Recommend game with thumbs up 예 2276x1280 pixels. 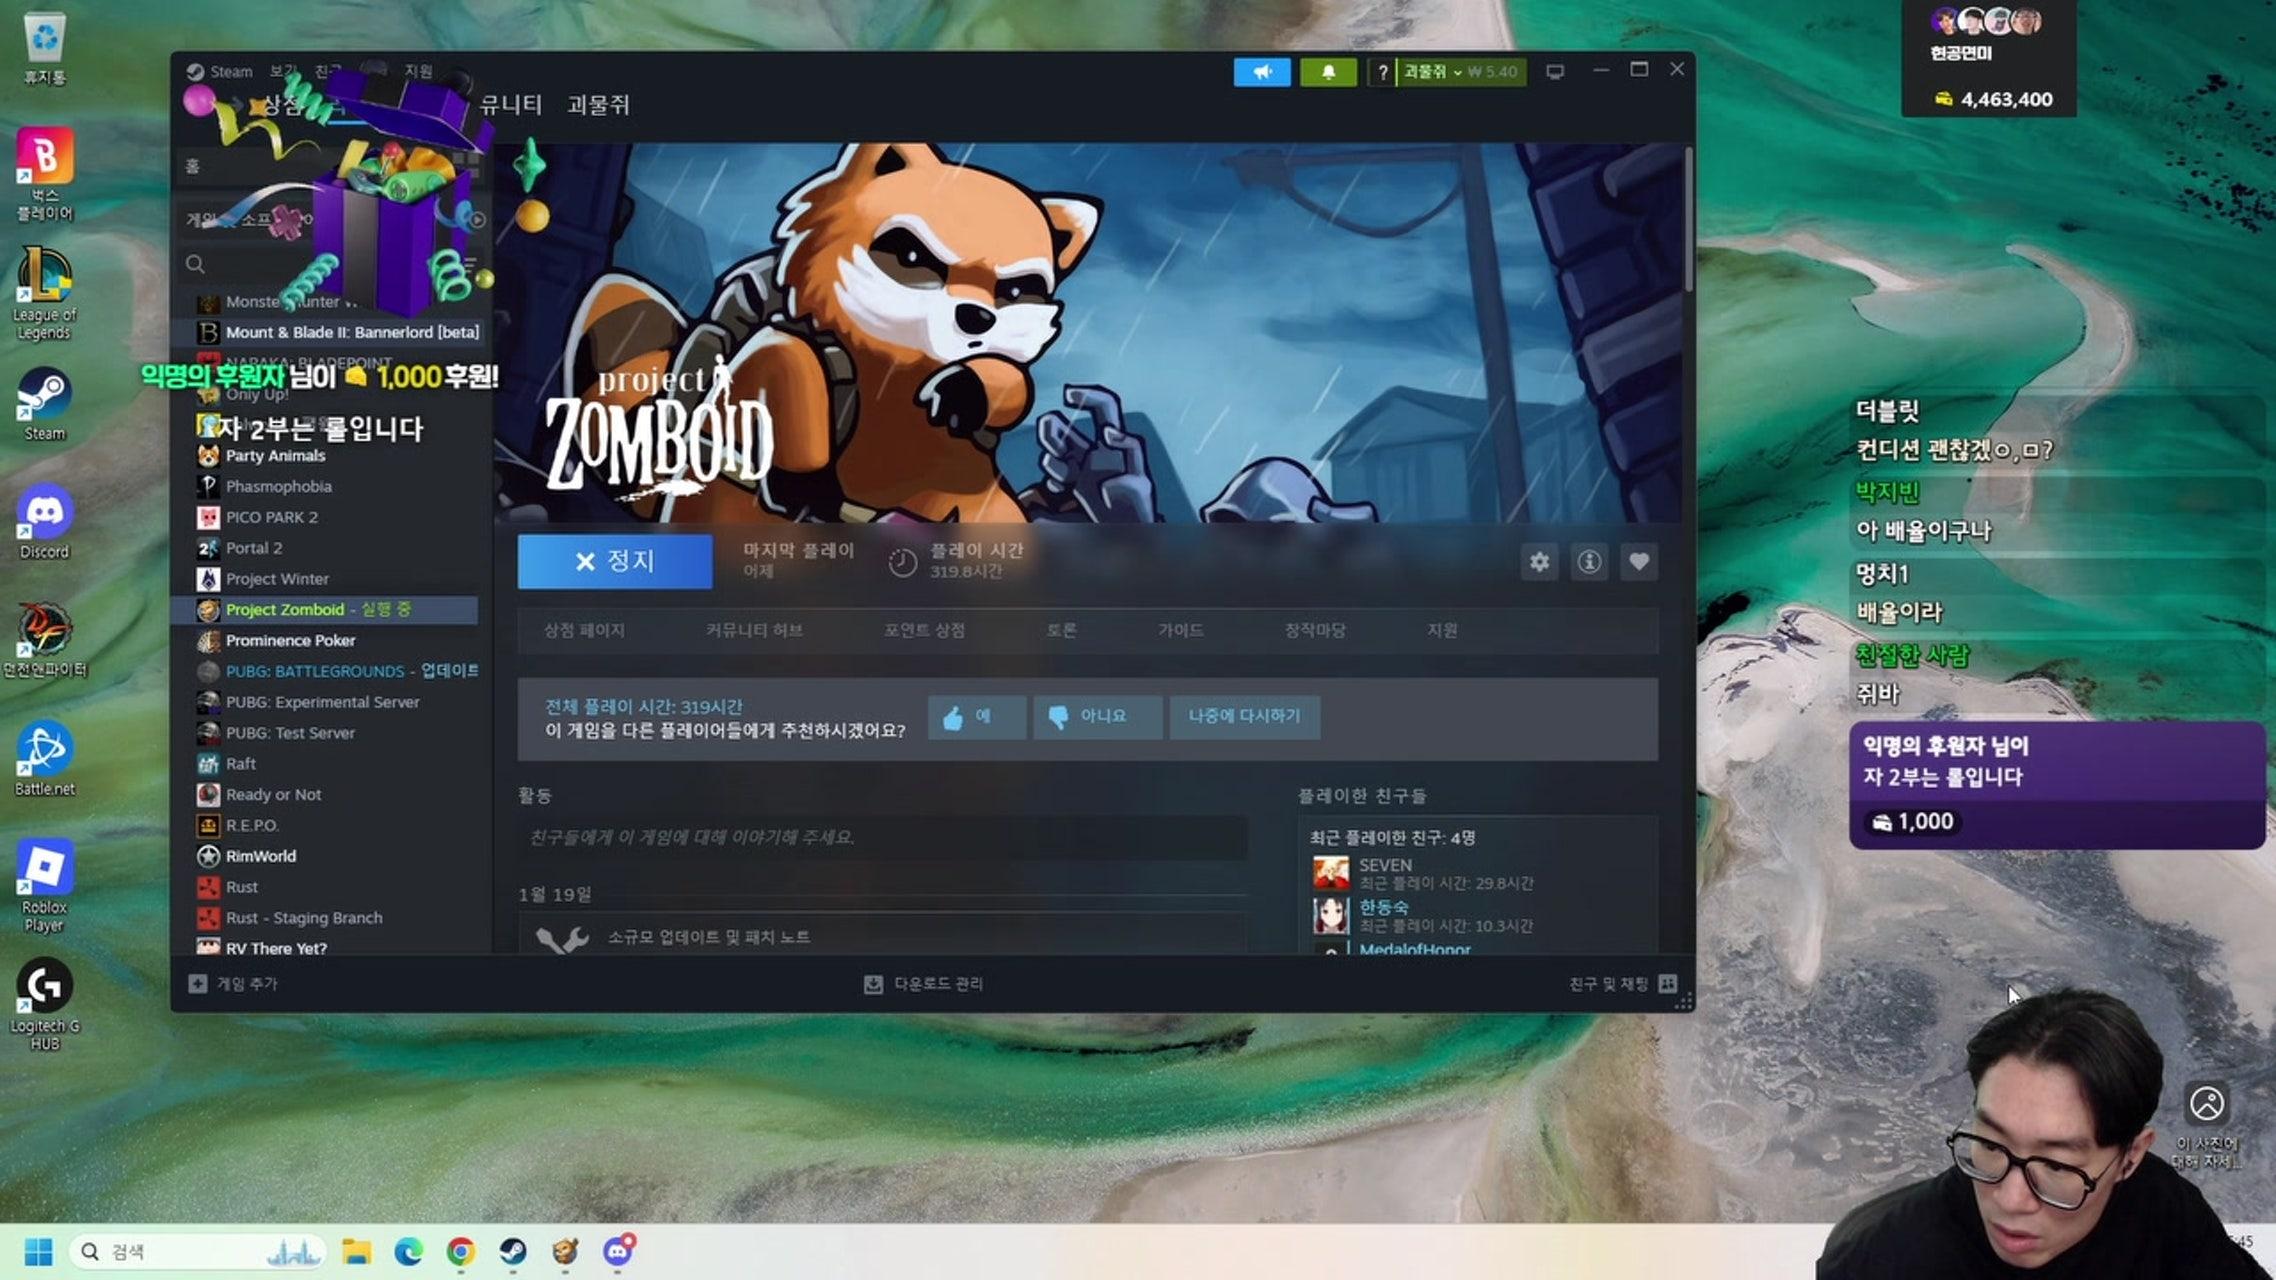click(976, 717)
